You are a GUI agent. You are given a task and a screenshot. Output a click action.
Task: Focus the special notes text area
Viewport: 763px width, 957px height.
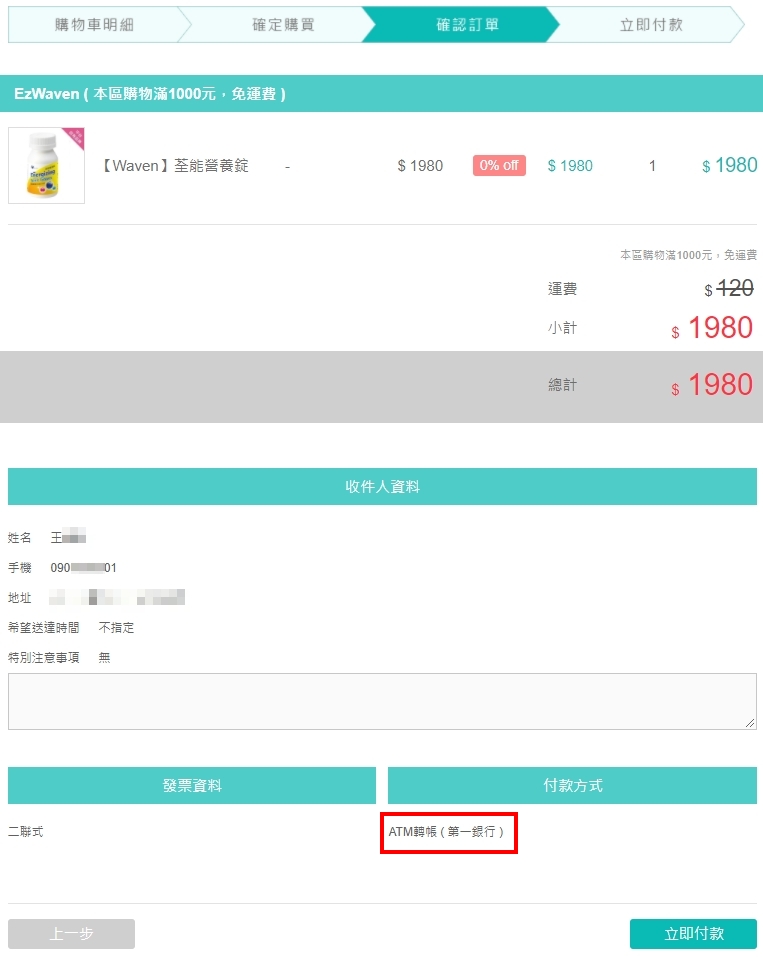click(382, 701)
